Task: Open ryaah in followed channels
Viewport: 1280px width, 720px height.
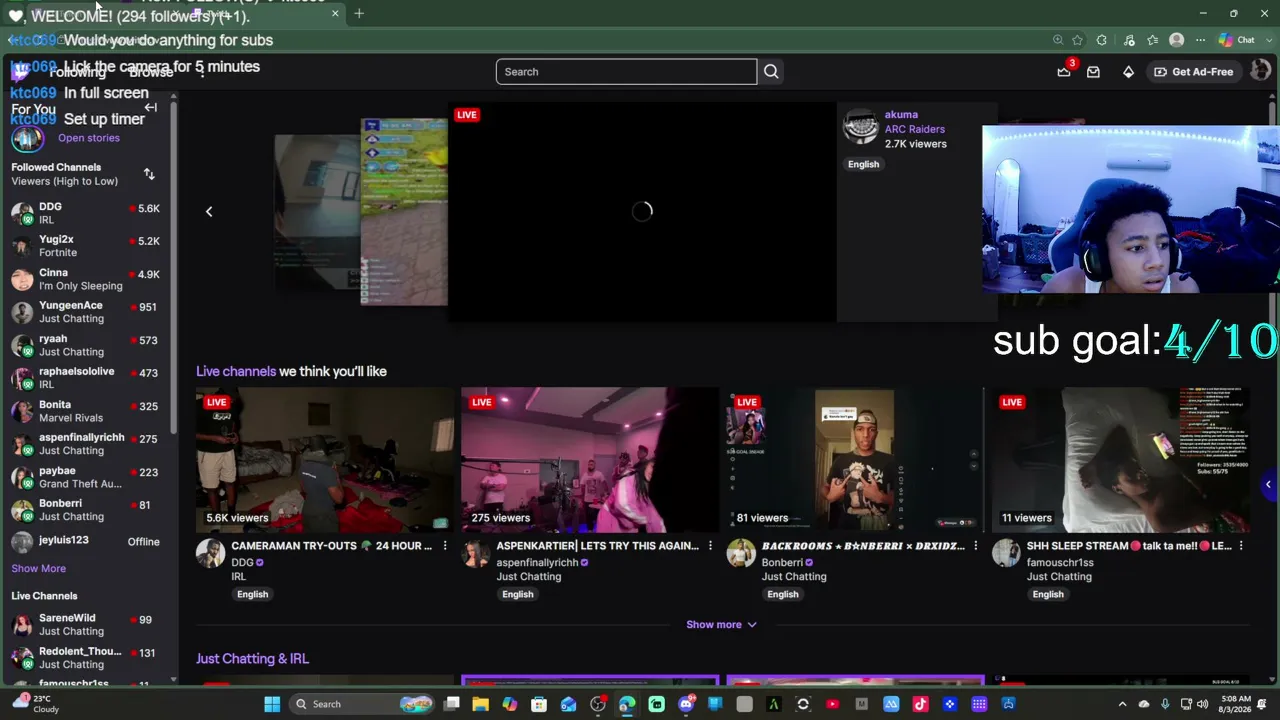Action: click(x=86, y=345)
